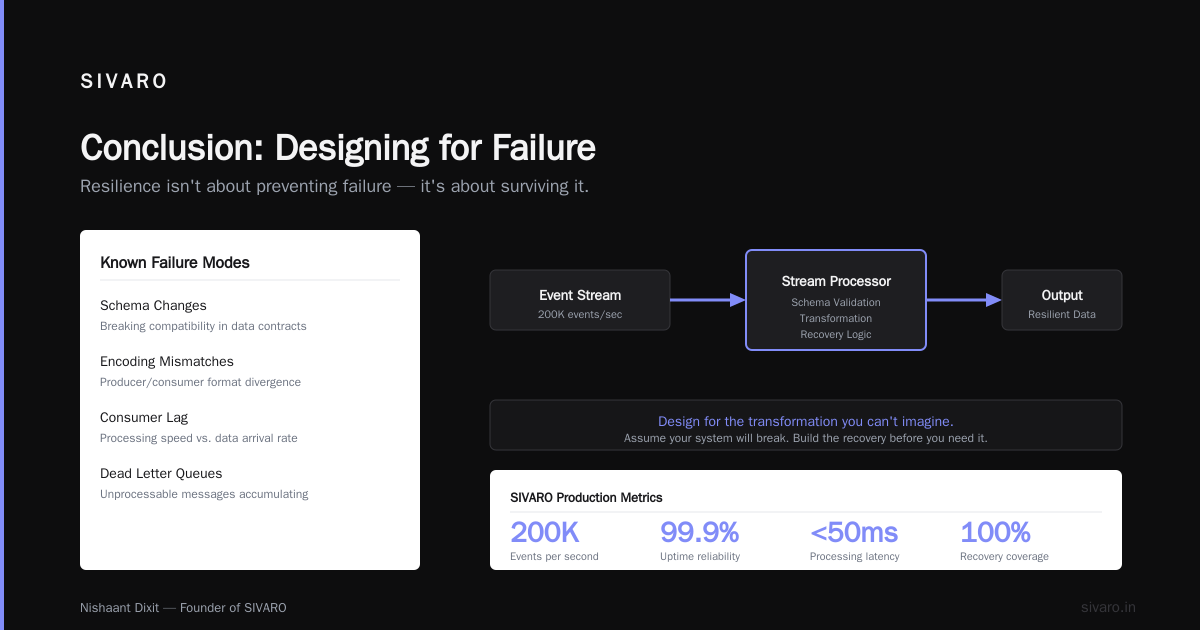Screen dimensions: 1200x630
Task: Click arrow pointing to Output box
Action: [x=964, y=300]
